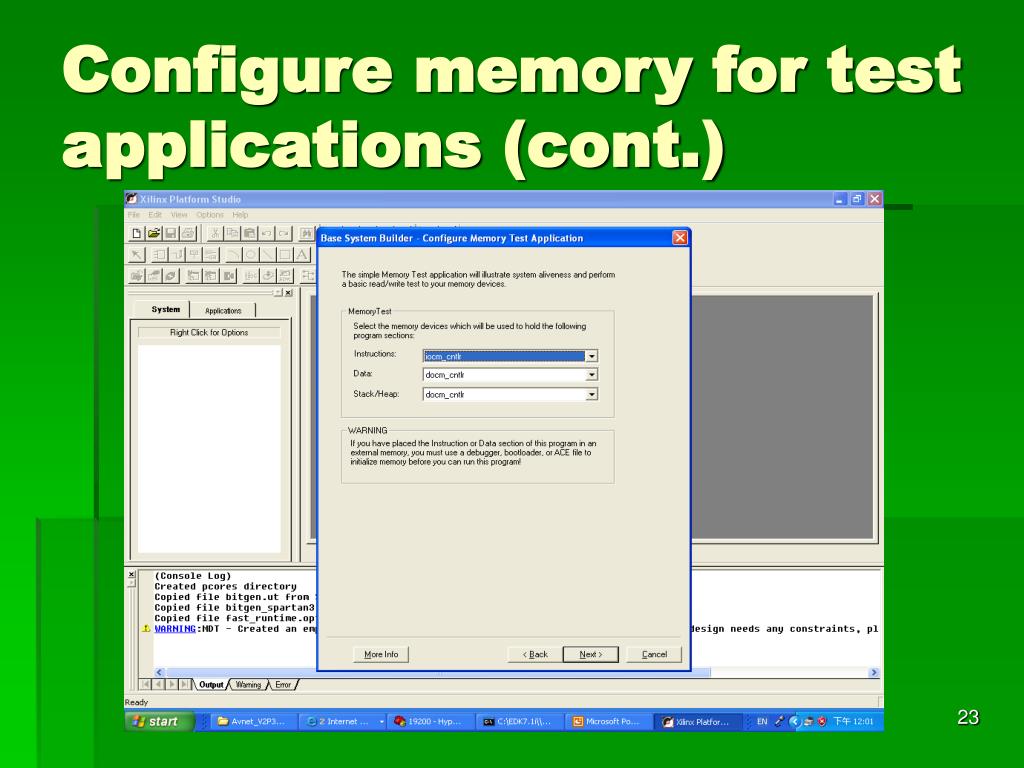The height and width of the screenshot is (768, 1024).
Task: Select the arrow pointer tool
Action: coord(136,255)
